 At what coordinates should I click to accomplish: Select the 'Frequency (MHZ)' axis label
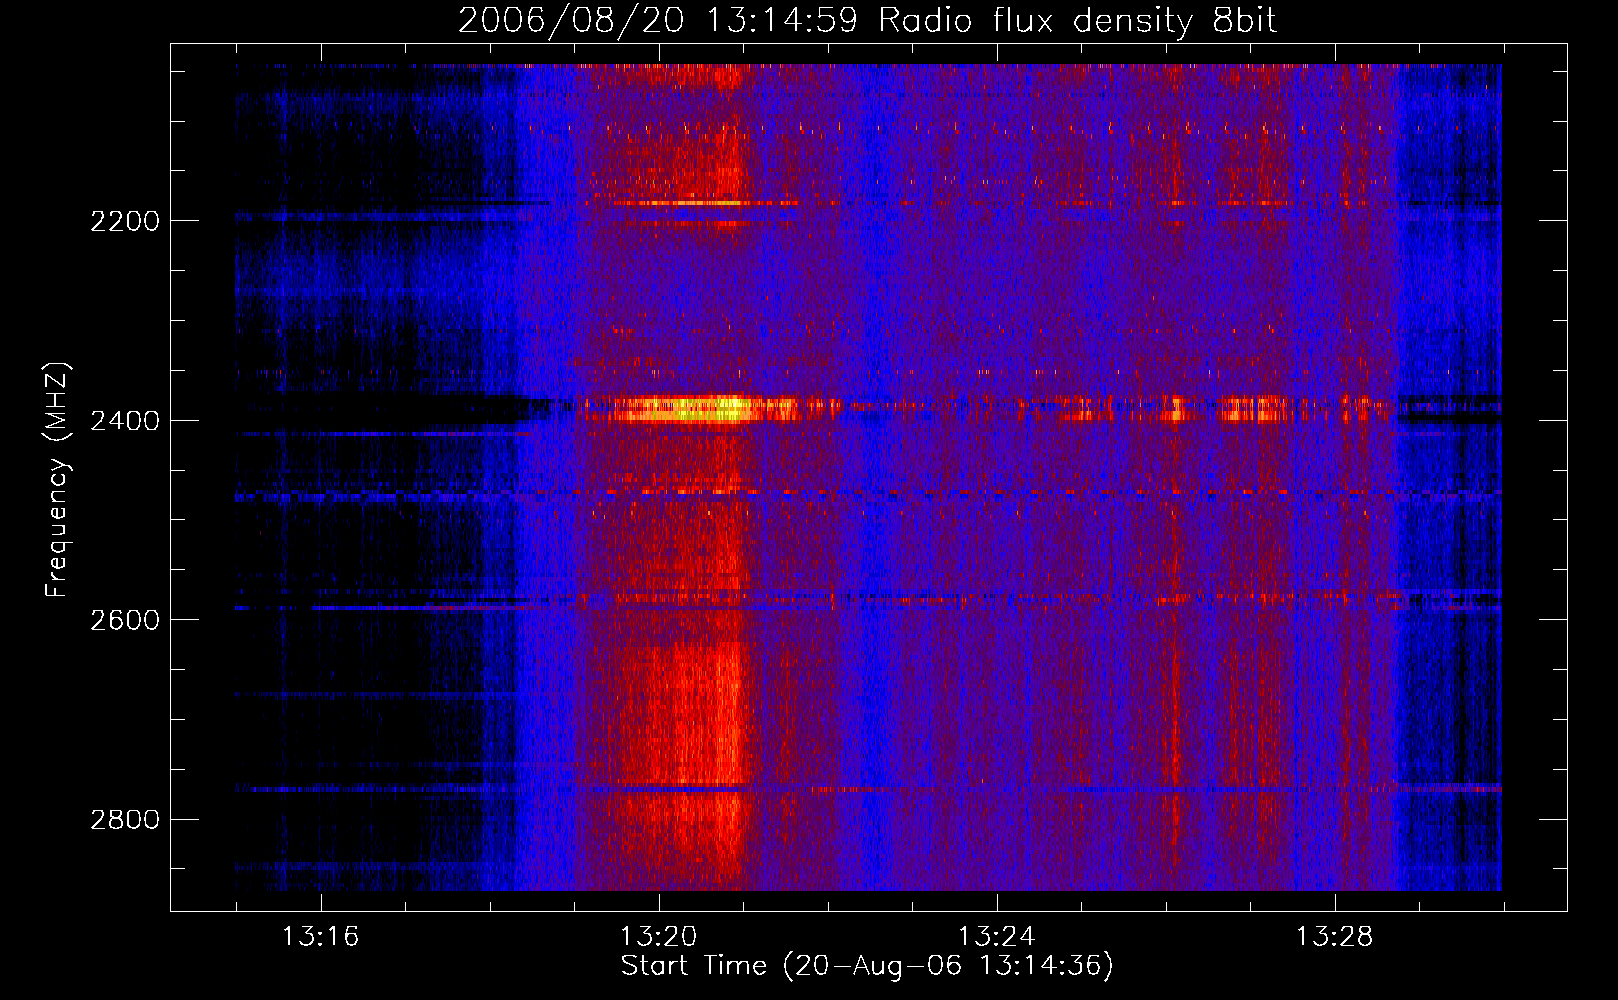(x=58, y=479)
